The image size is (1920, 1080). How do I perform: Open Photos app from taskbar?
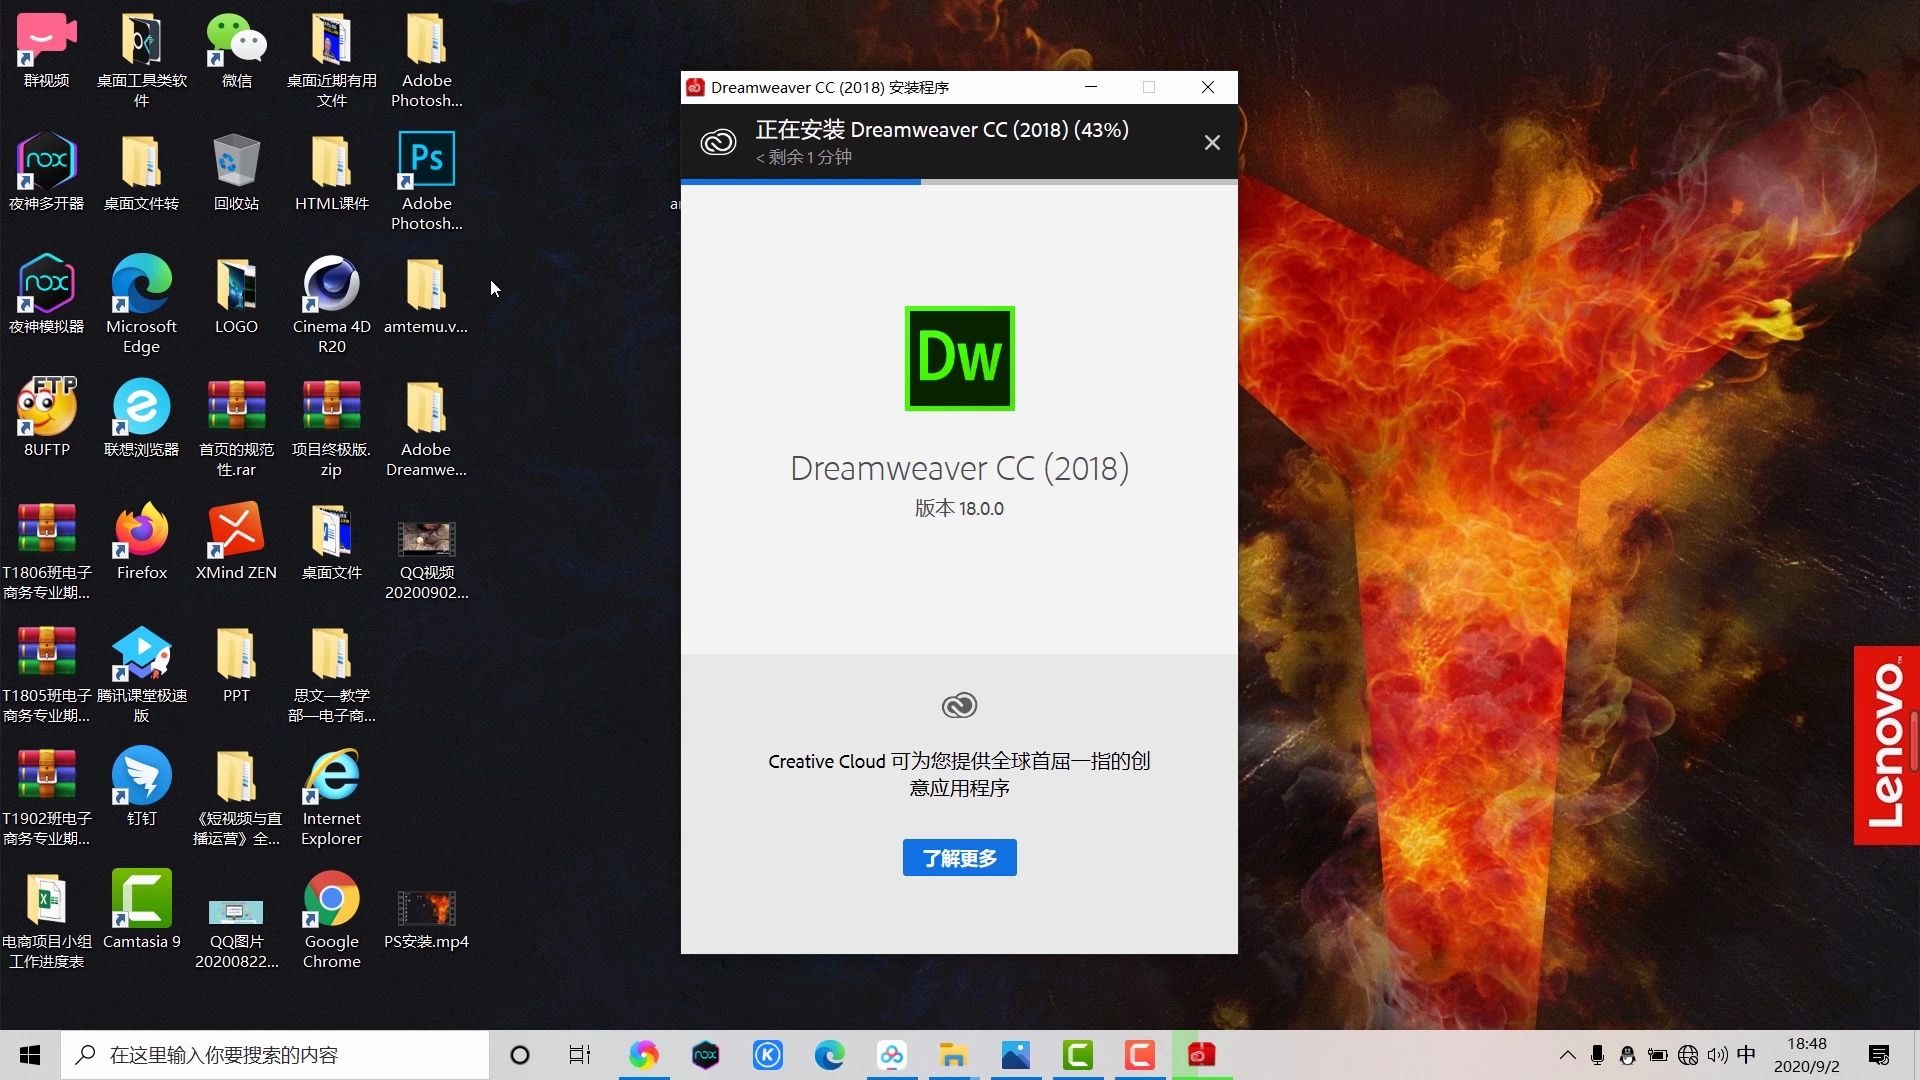(x=1015, y=1055)
